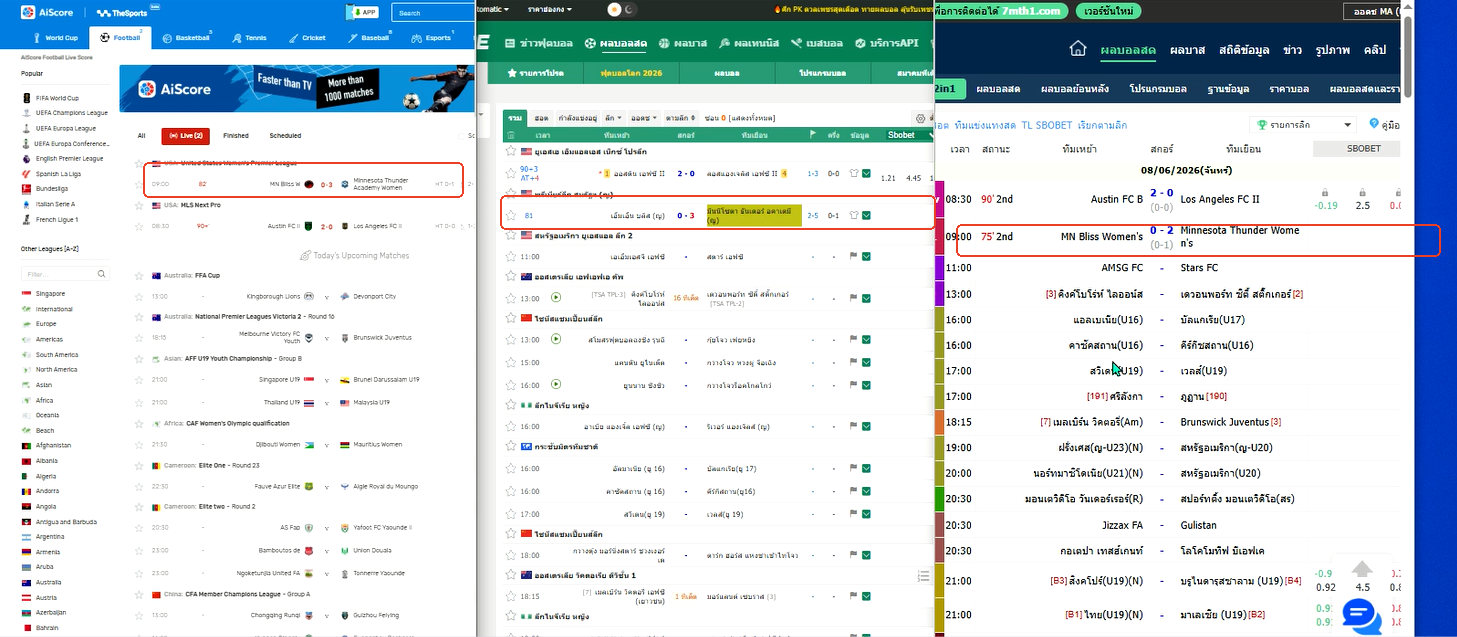Image resolution: width=1457 pixels, height=637 pixels.
Task: Open บริการAPI menu in green site
Action: coord(886,43)
